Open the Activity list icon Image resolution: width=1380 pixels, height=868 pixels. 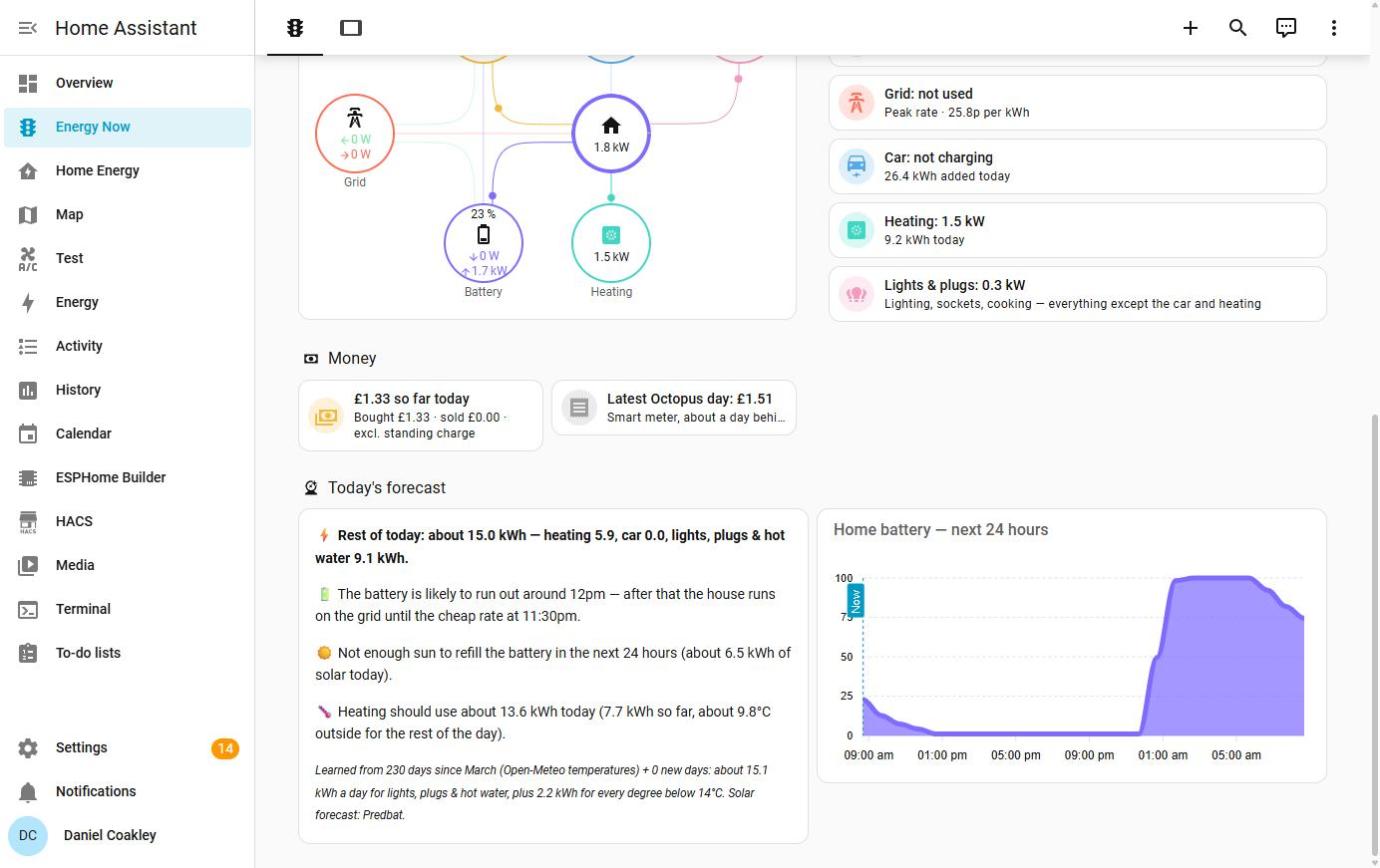(28, 346)
